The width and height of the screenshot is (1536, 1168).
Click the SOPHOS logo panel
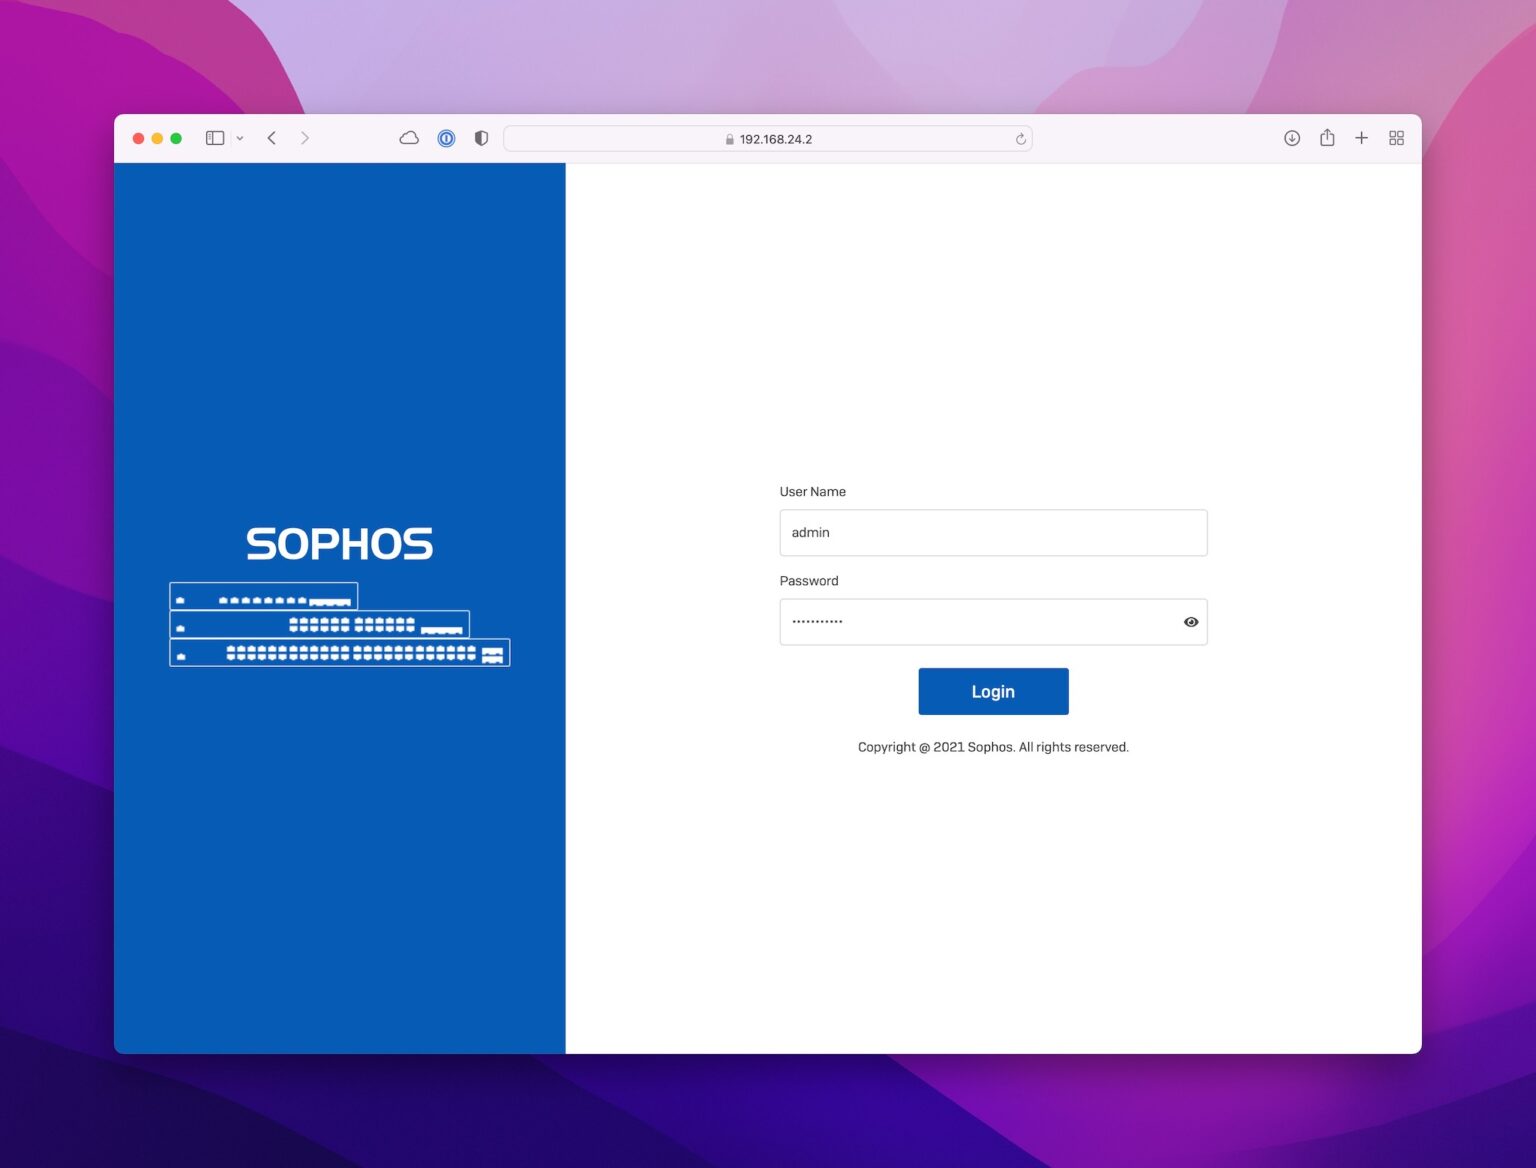click(339, 543)
